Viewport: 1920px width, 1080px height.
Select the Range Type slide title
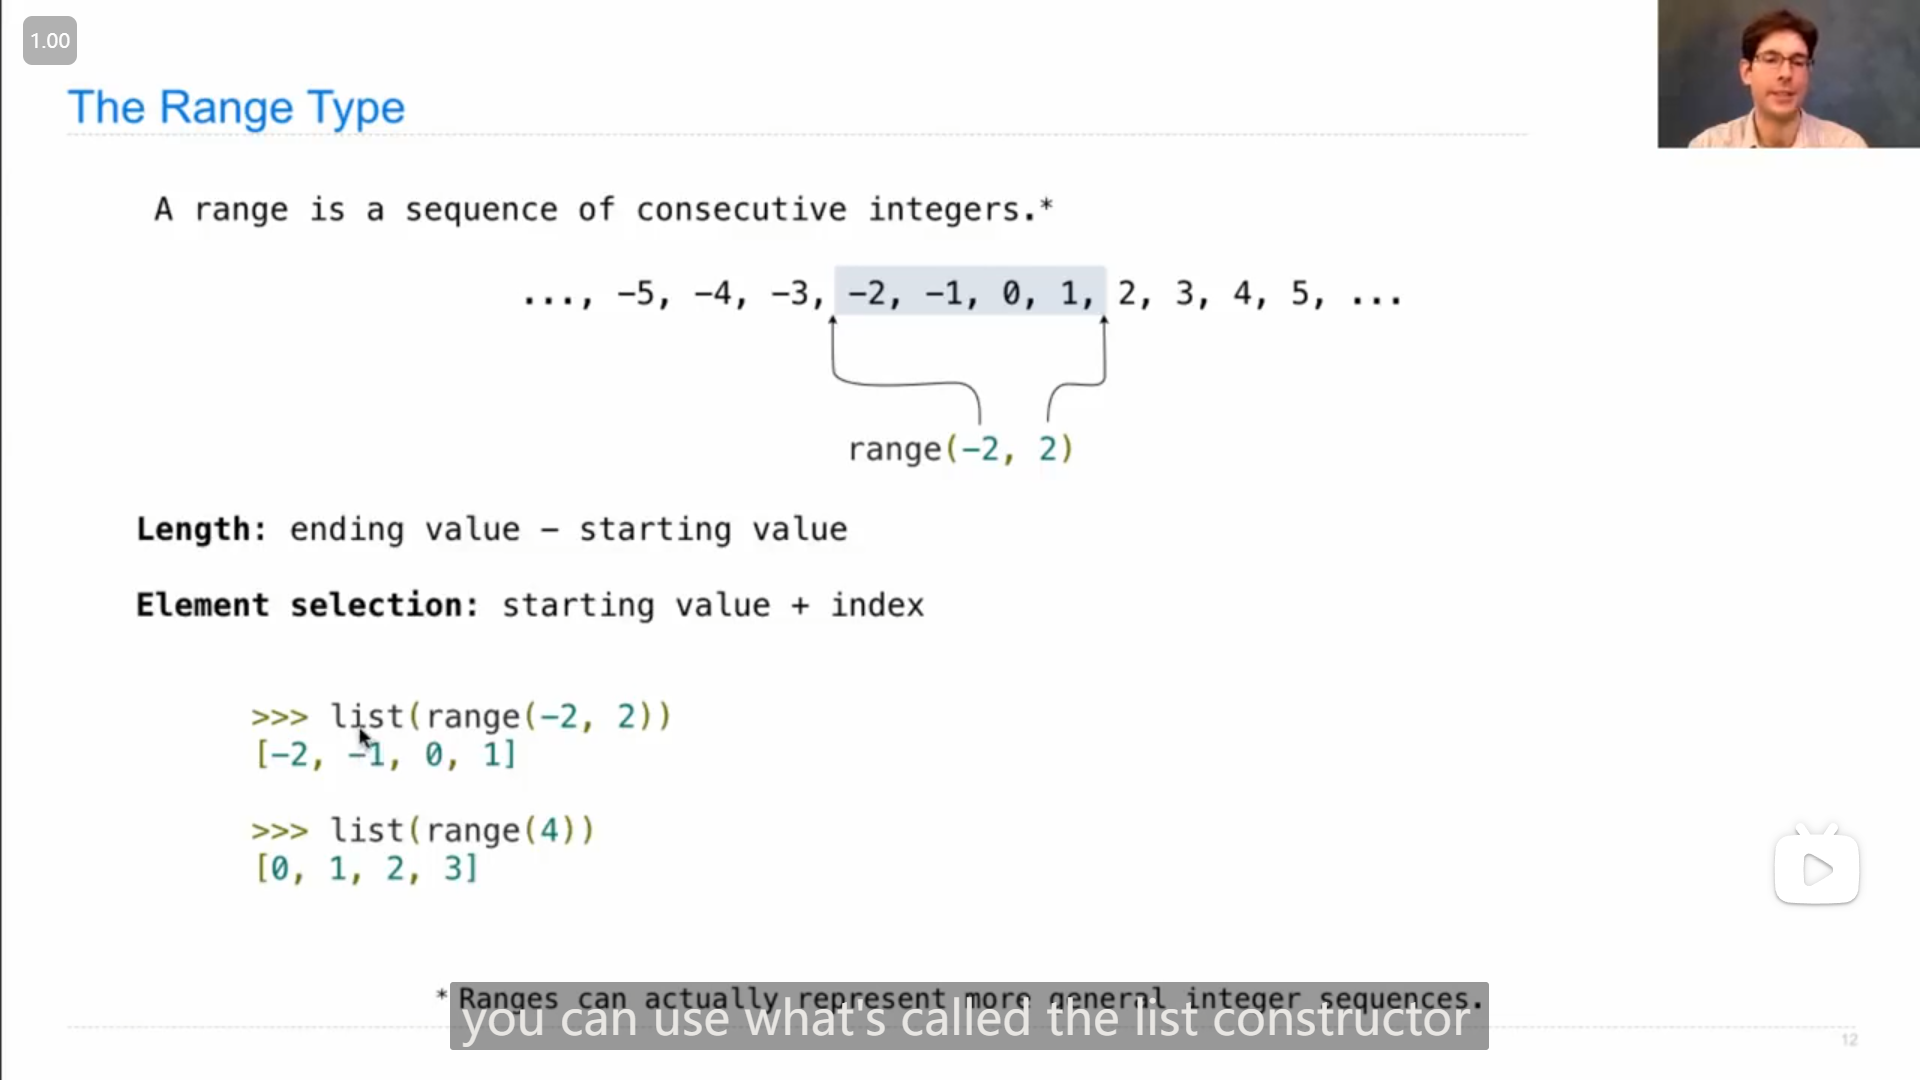[x=236, y=107]
